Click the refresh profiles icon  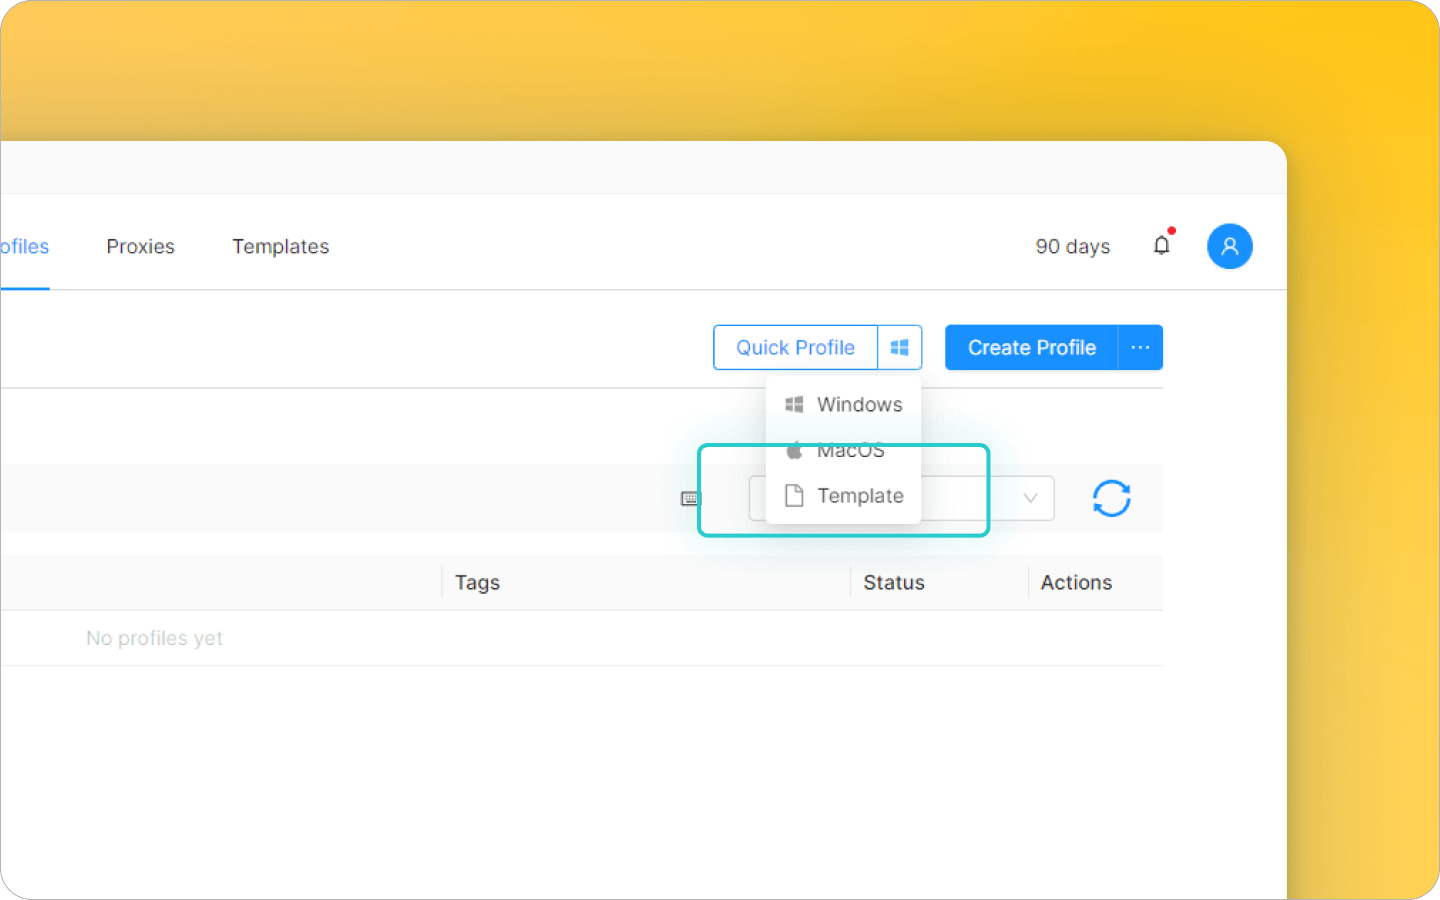click(1111, 498)
